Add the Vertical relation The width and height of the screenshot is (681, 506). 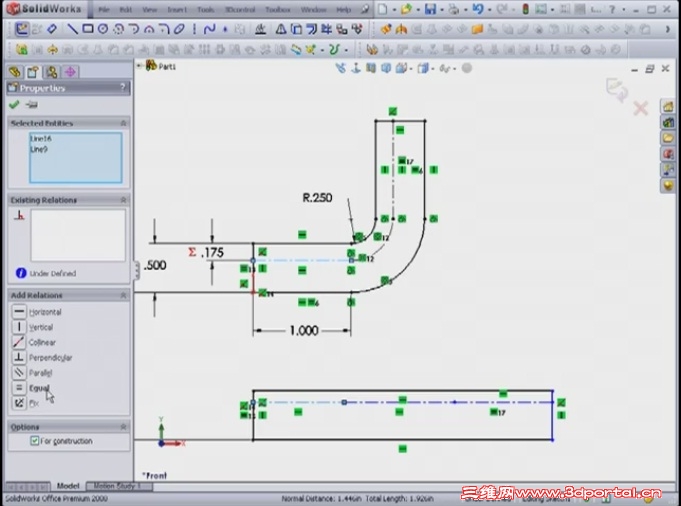[x=33, y=327]
